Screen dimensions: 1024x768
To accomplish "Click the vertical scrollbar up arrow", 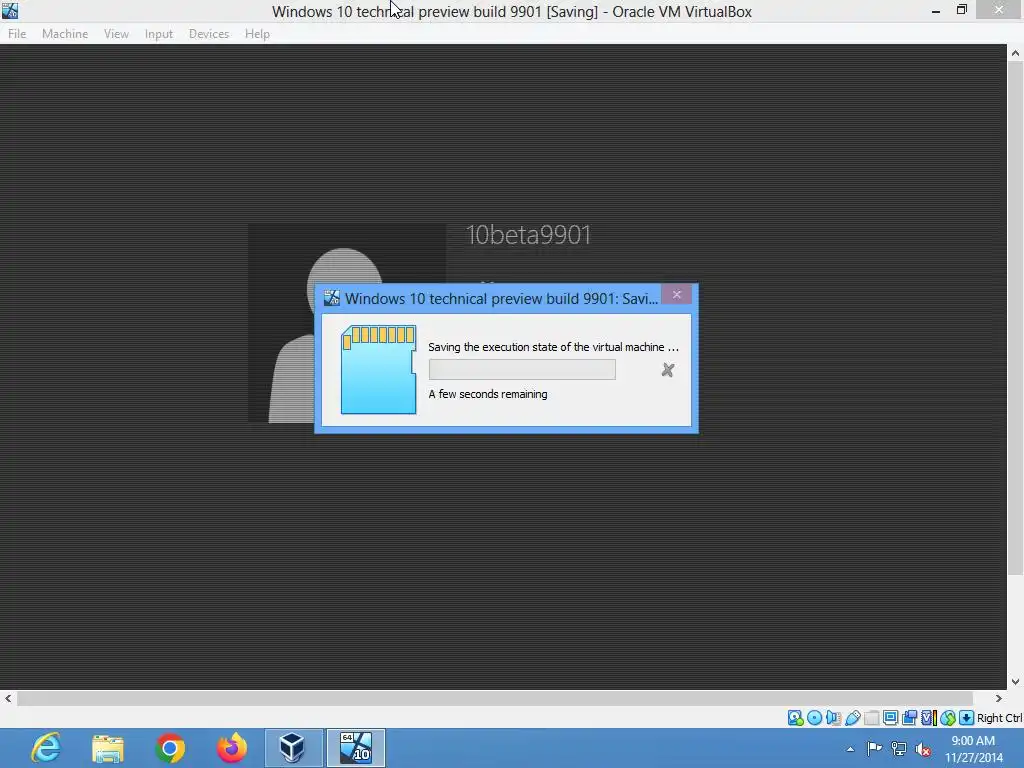I will point(1015,53).
